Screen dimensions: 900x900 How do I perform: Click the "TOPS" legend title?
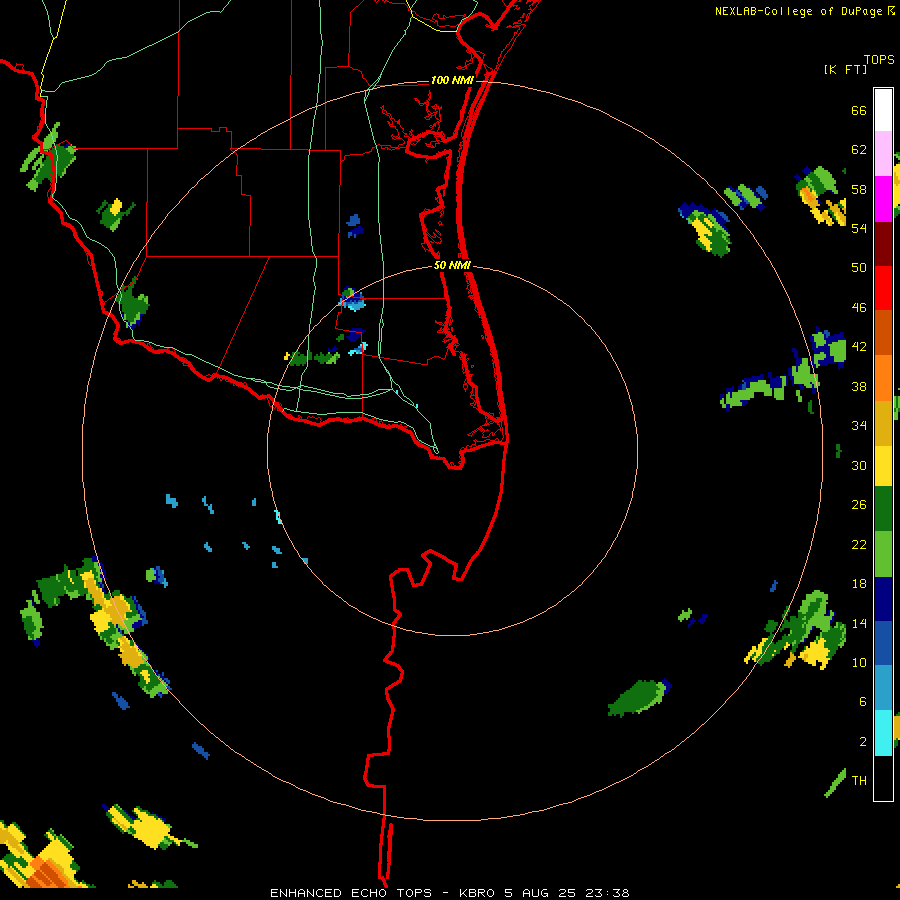point(879,59)
